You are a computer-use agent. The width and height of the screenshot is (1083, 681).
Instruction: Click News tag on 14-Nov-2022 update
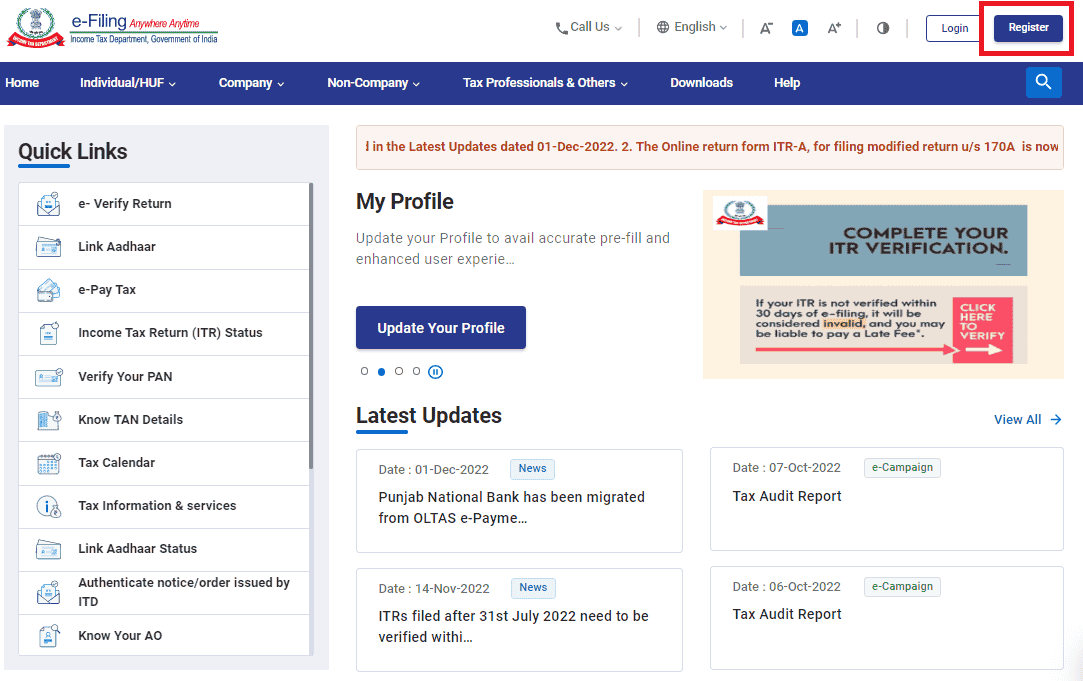533,588
